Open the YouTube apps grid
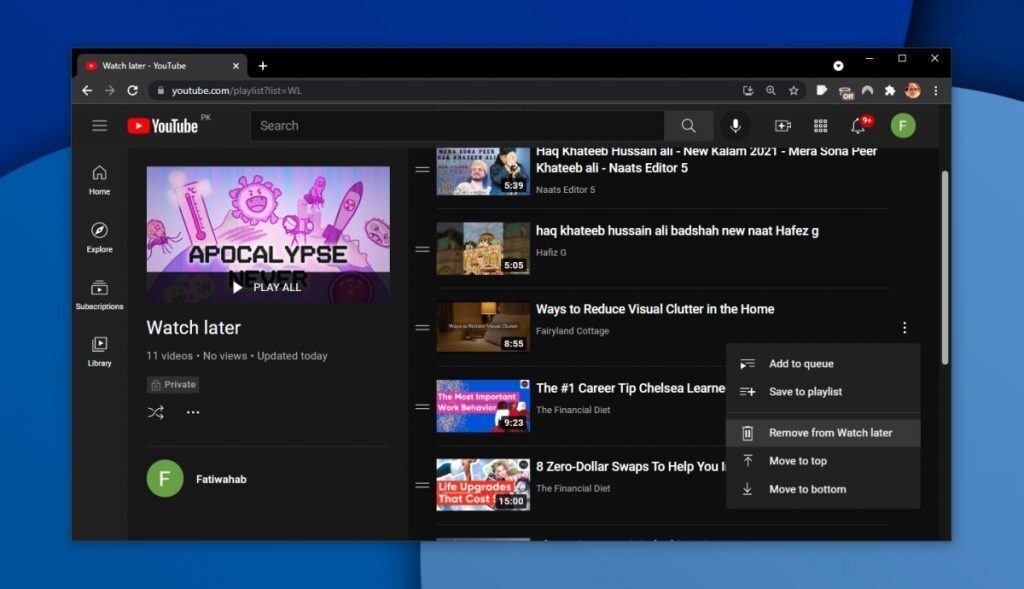This screenshot has height=589, width=1024. click(820, 125)
